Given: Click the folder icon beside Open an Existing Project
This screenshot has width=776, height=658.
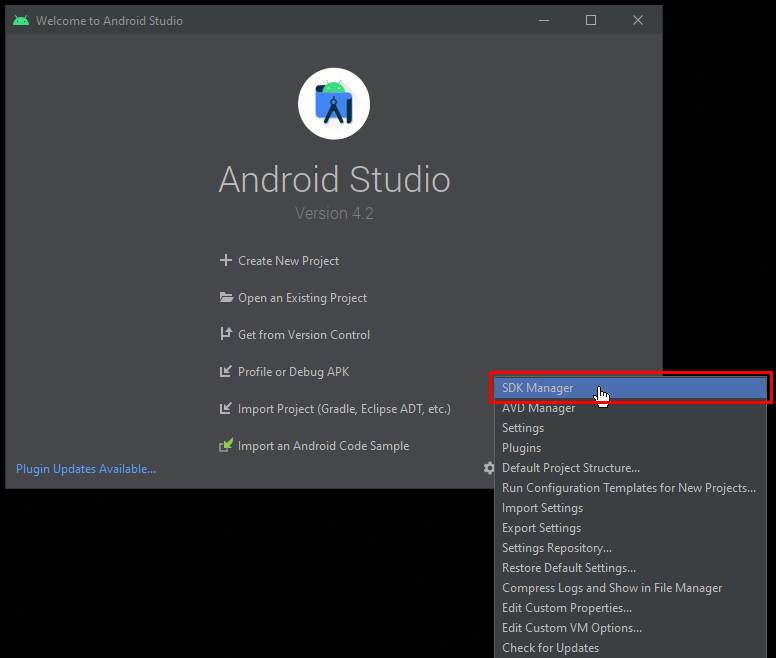Looking at the screenshot, I should tap(226, 297).
